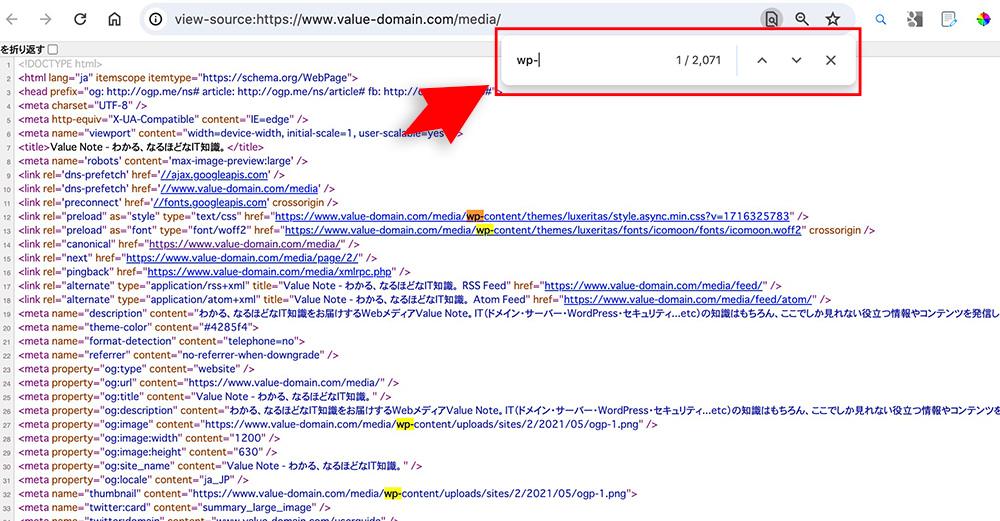Go back to the previous page
This screenshot has height=521, width=1000.
(12, 19)
